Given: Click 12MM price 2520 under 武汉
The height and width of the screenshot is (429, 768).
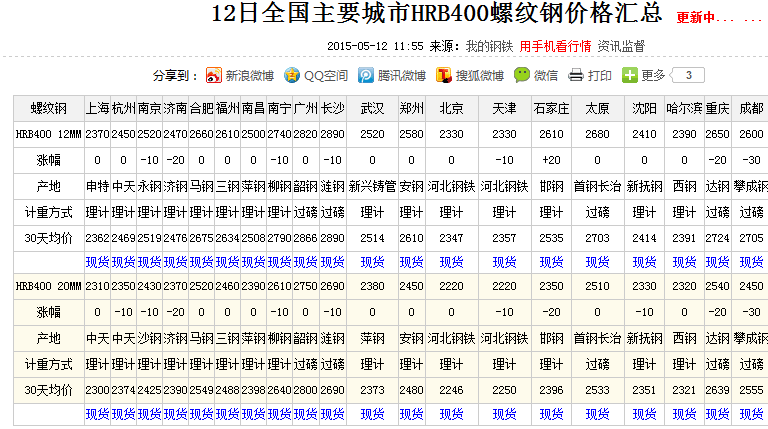Looking at the screenshot, I should coord(372,134).
